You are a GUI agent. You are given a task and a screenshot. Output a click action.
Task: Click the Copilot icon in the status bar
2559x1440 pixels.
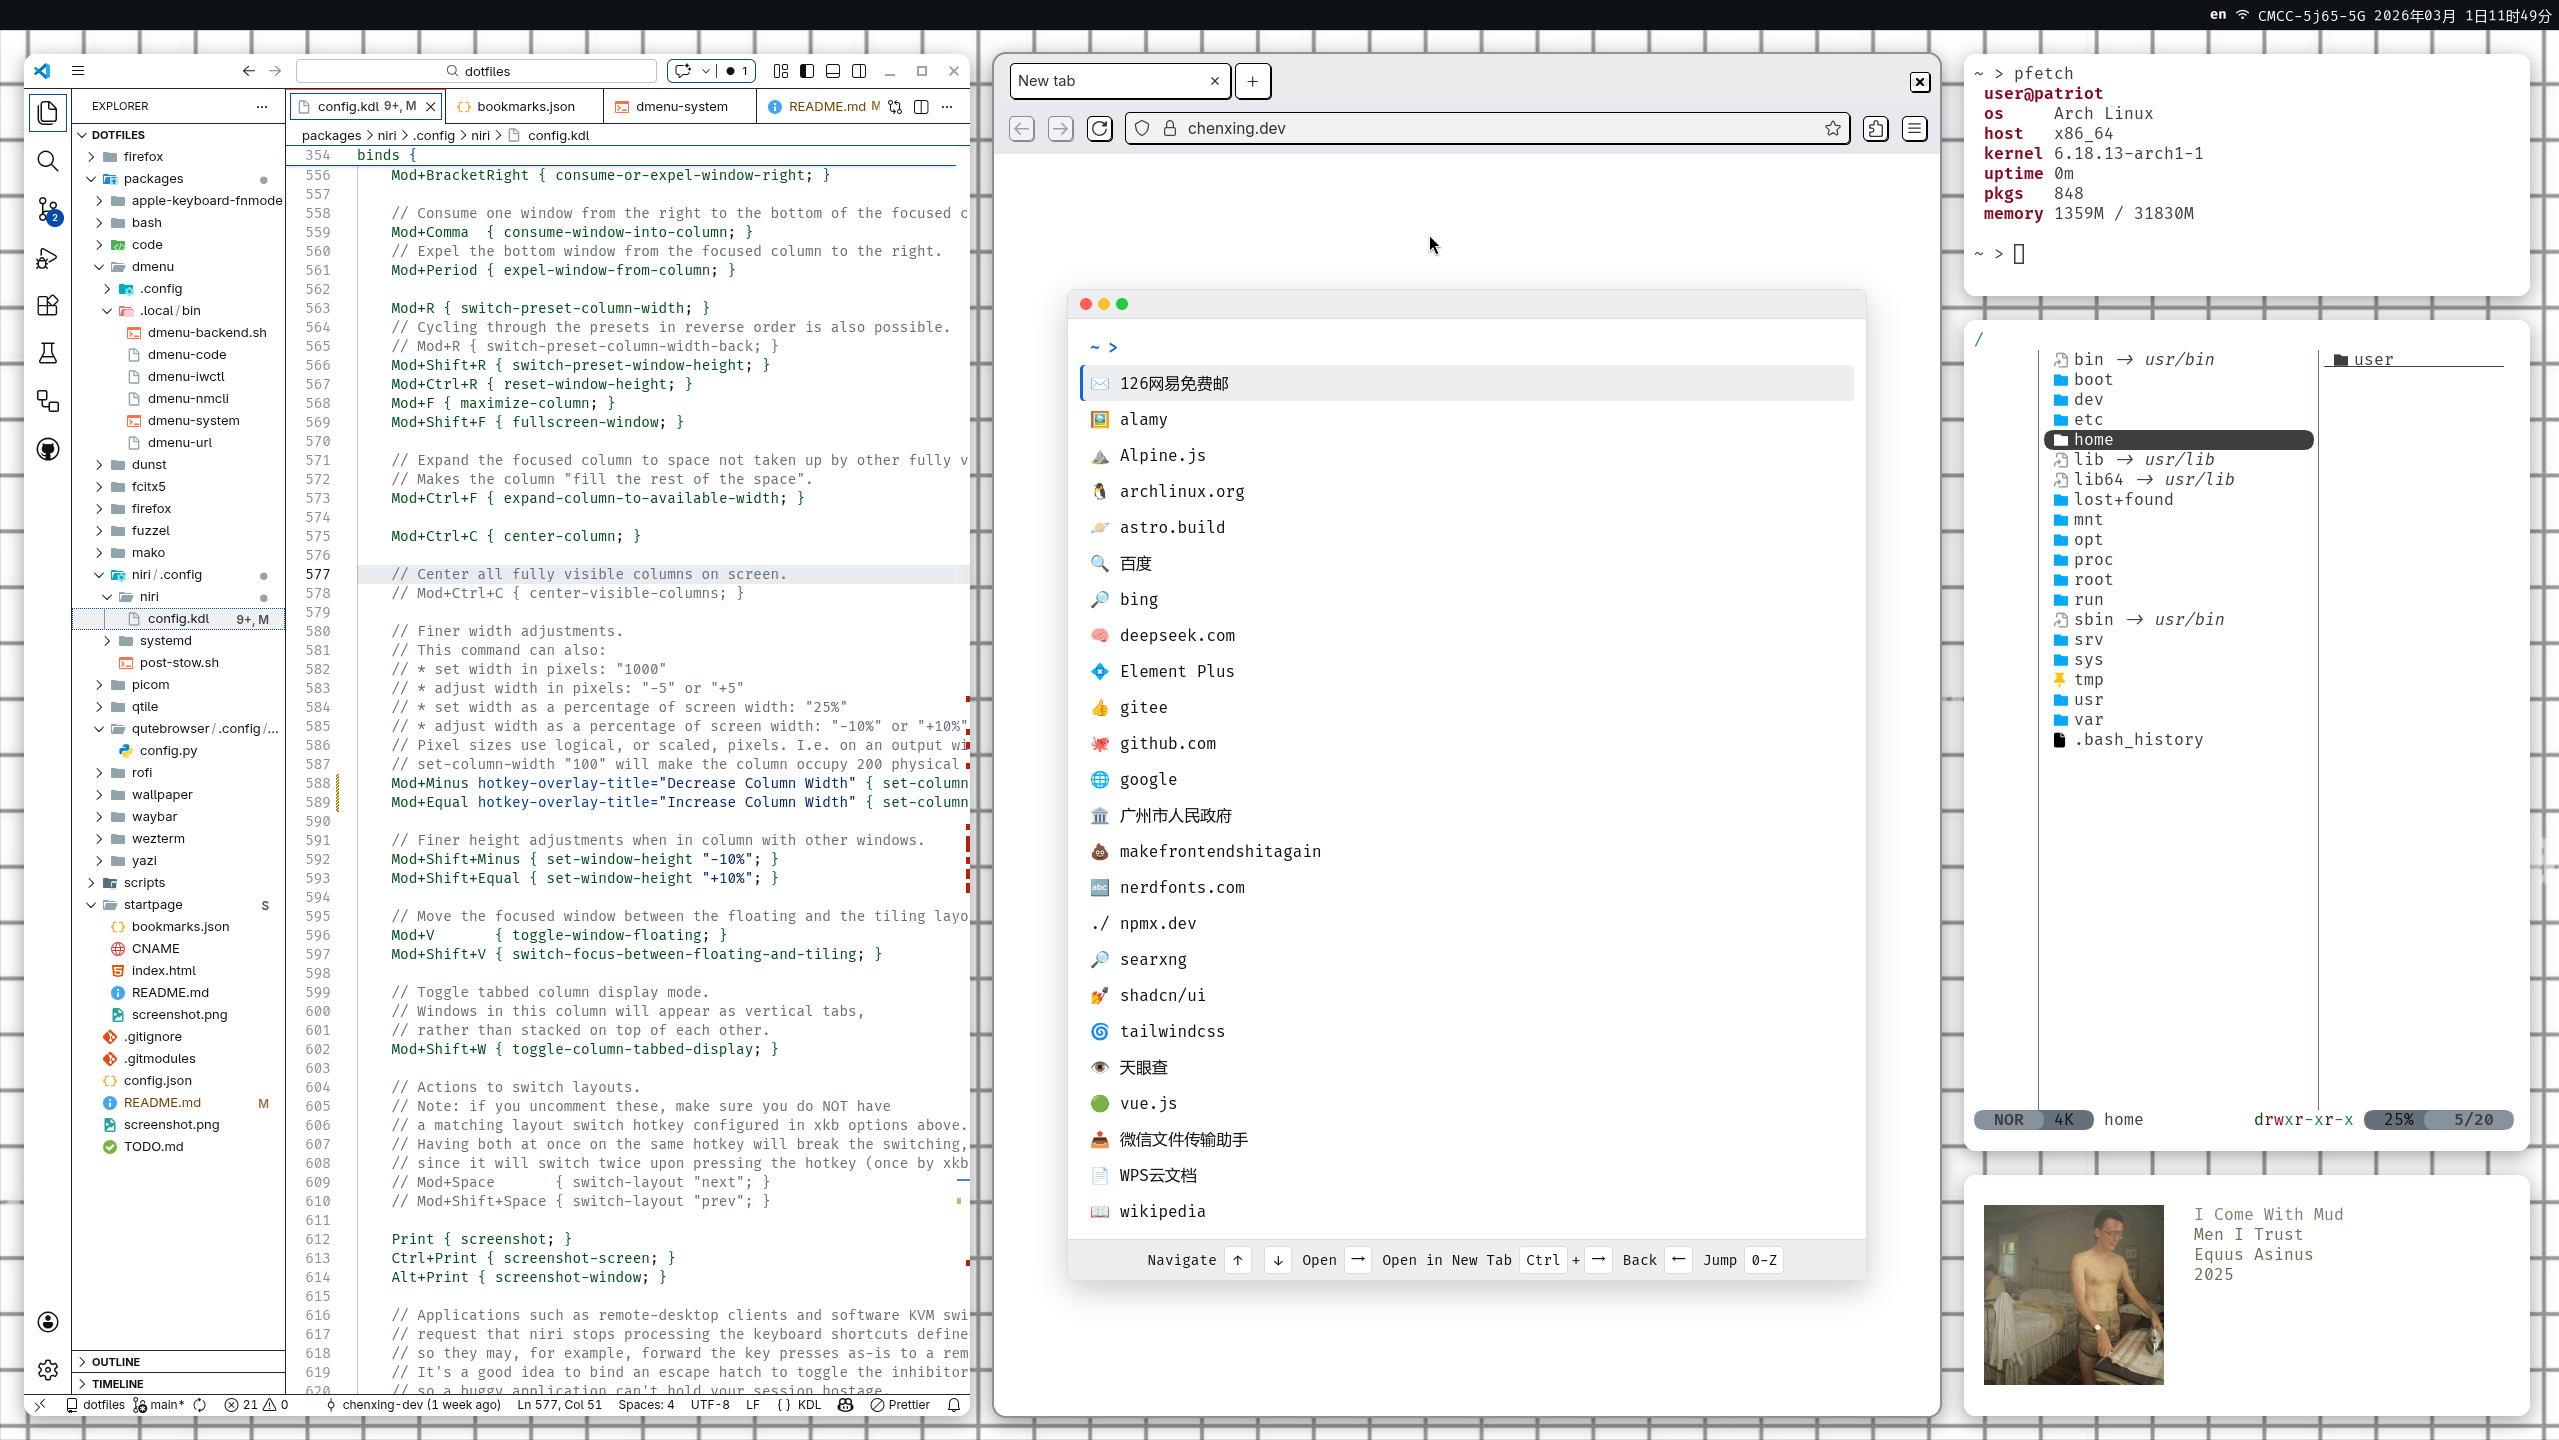846,1404
